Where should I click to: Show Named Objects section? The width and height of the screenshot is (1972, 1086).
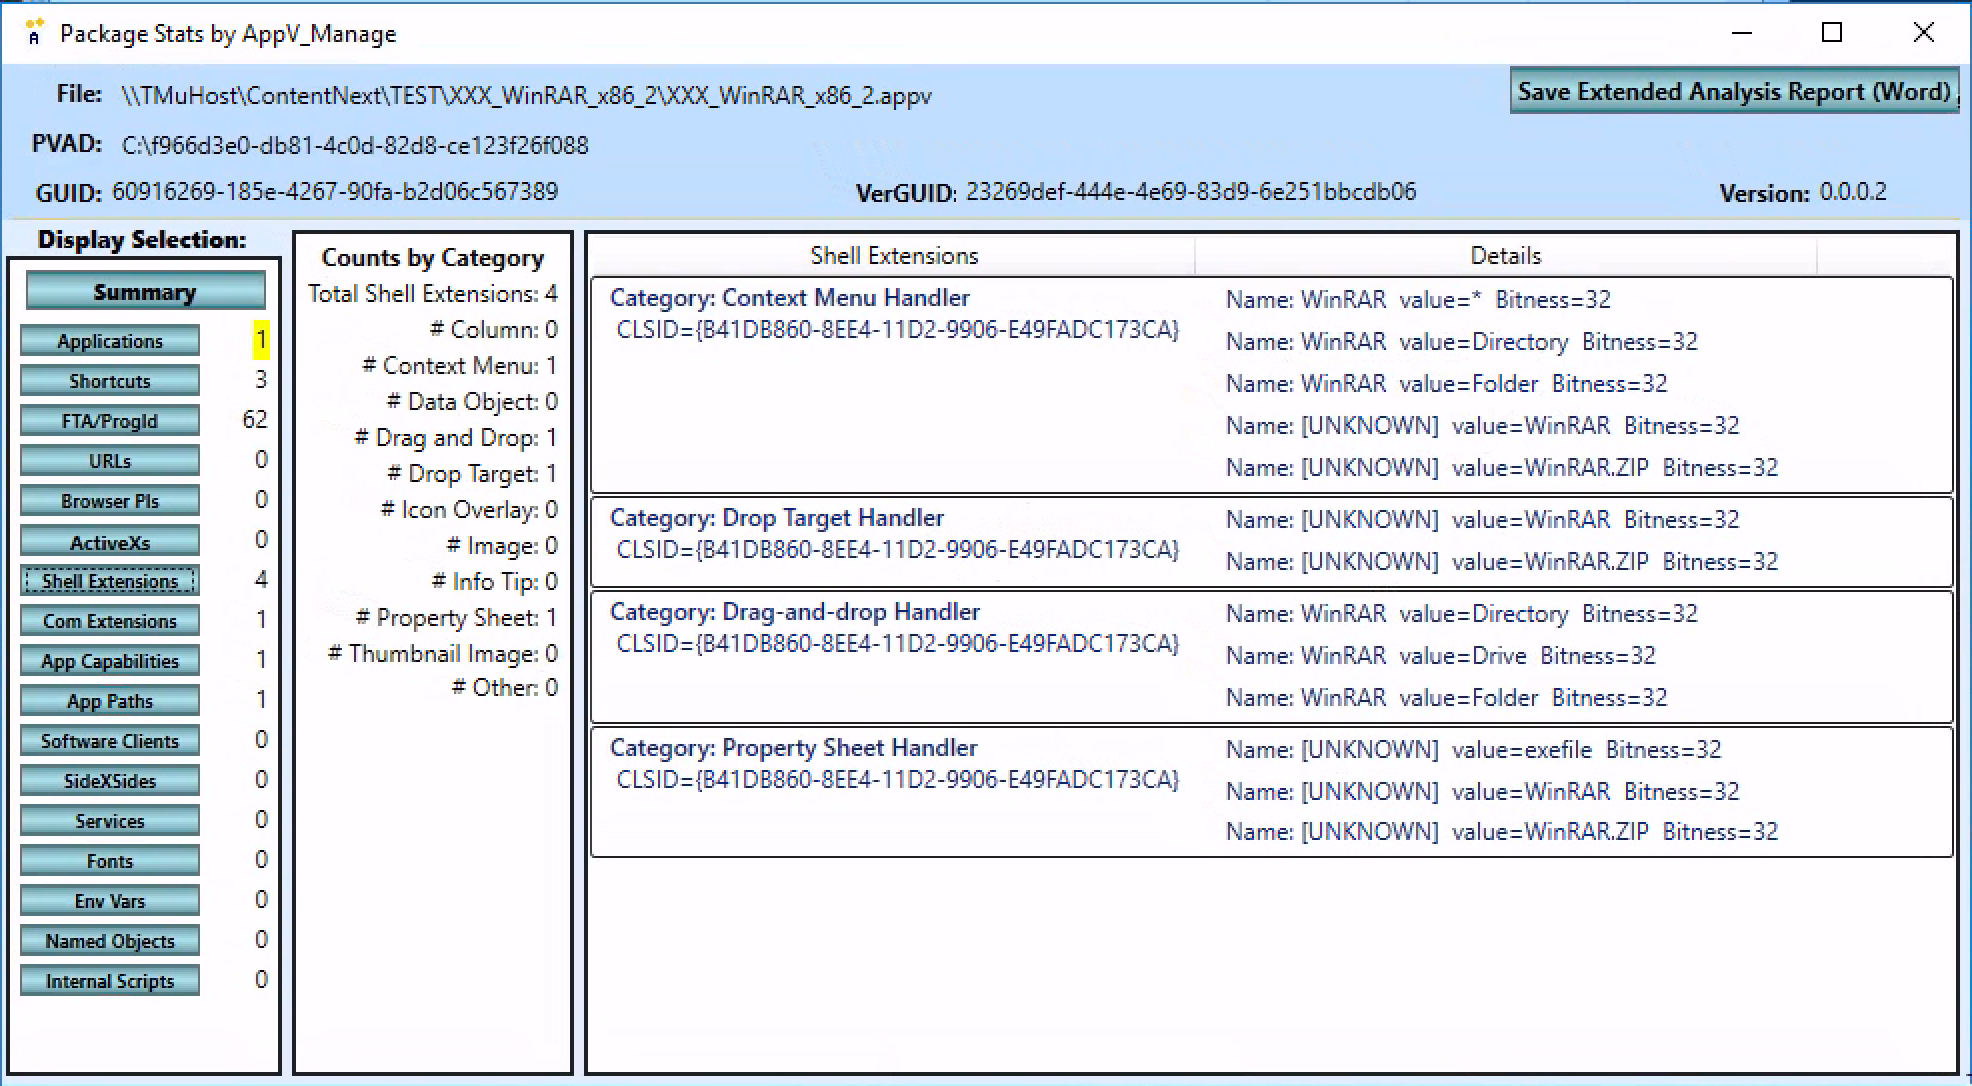point(110,941)
